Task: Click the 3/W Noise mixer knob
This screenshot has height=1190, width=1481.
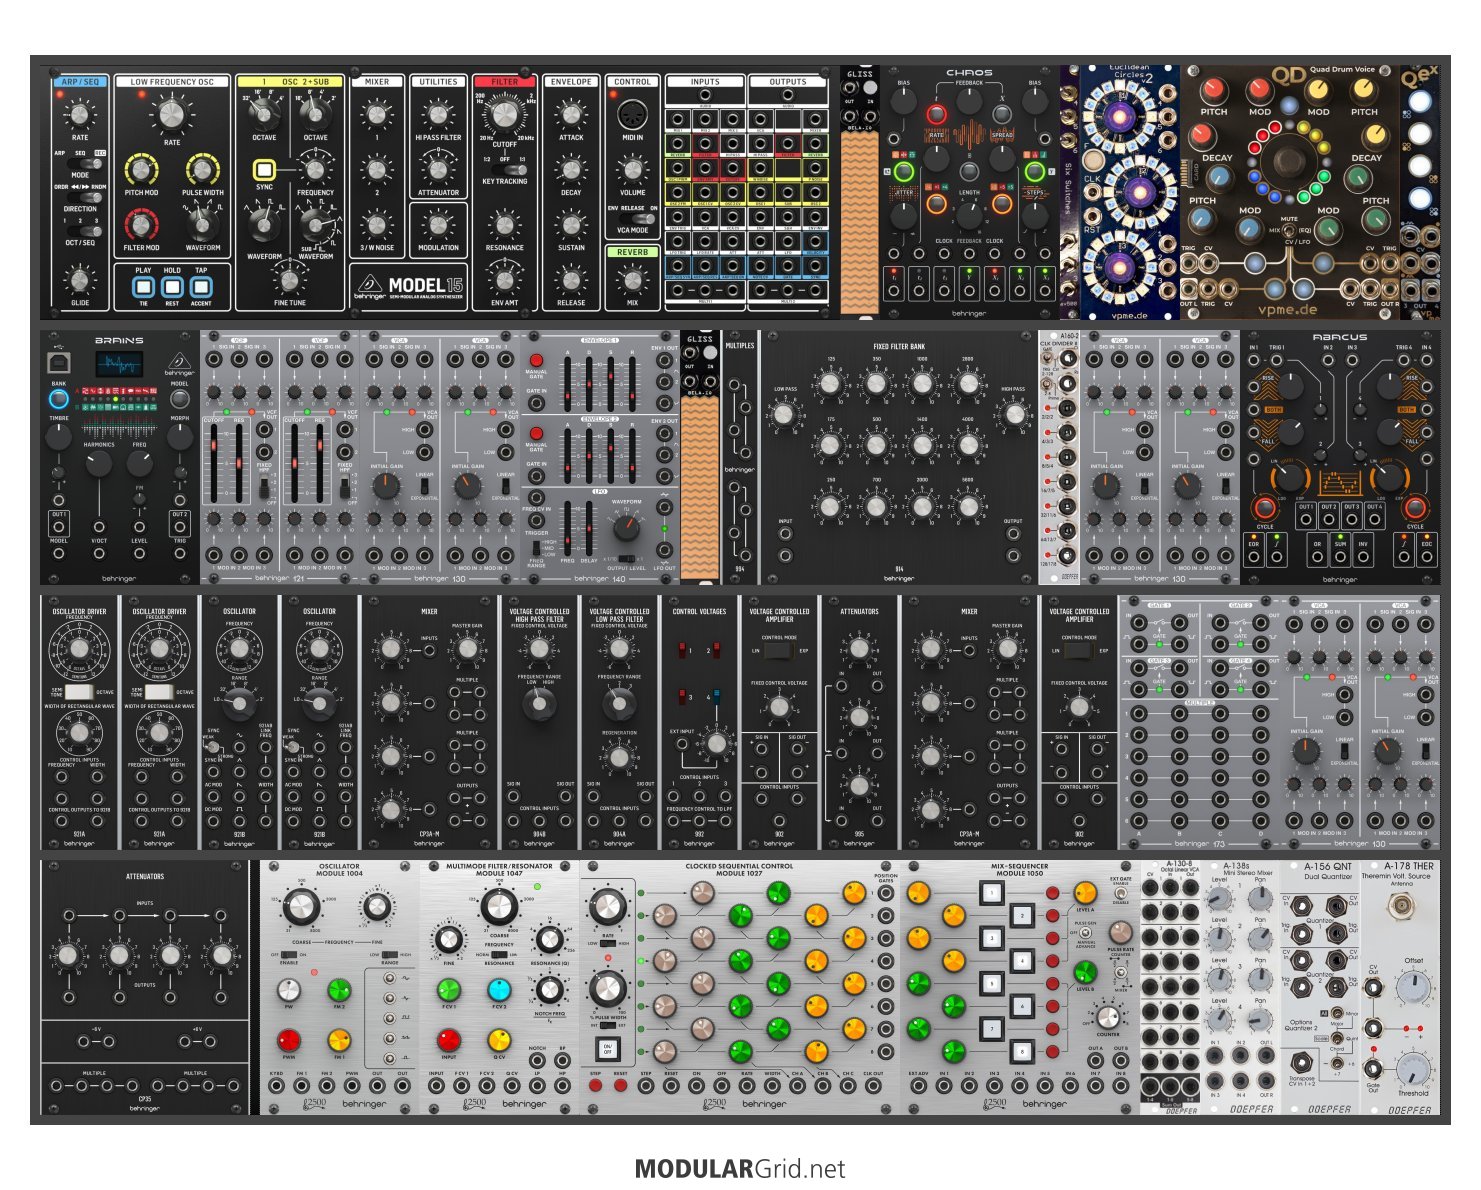Action: click(x=377, y=226)
